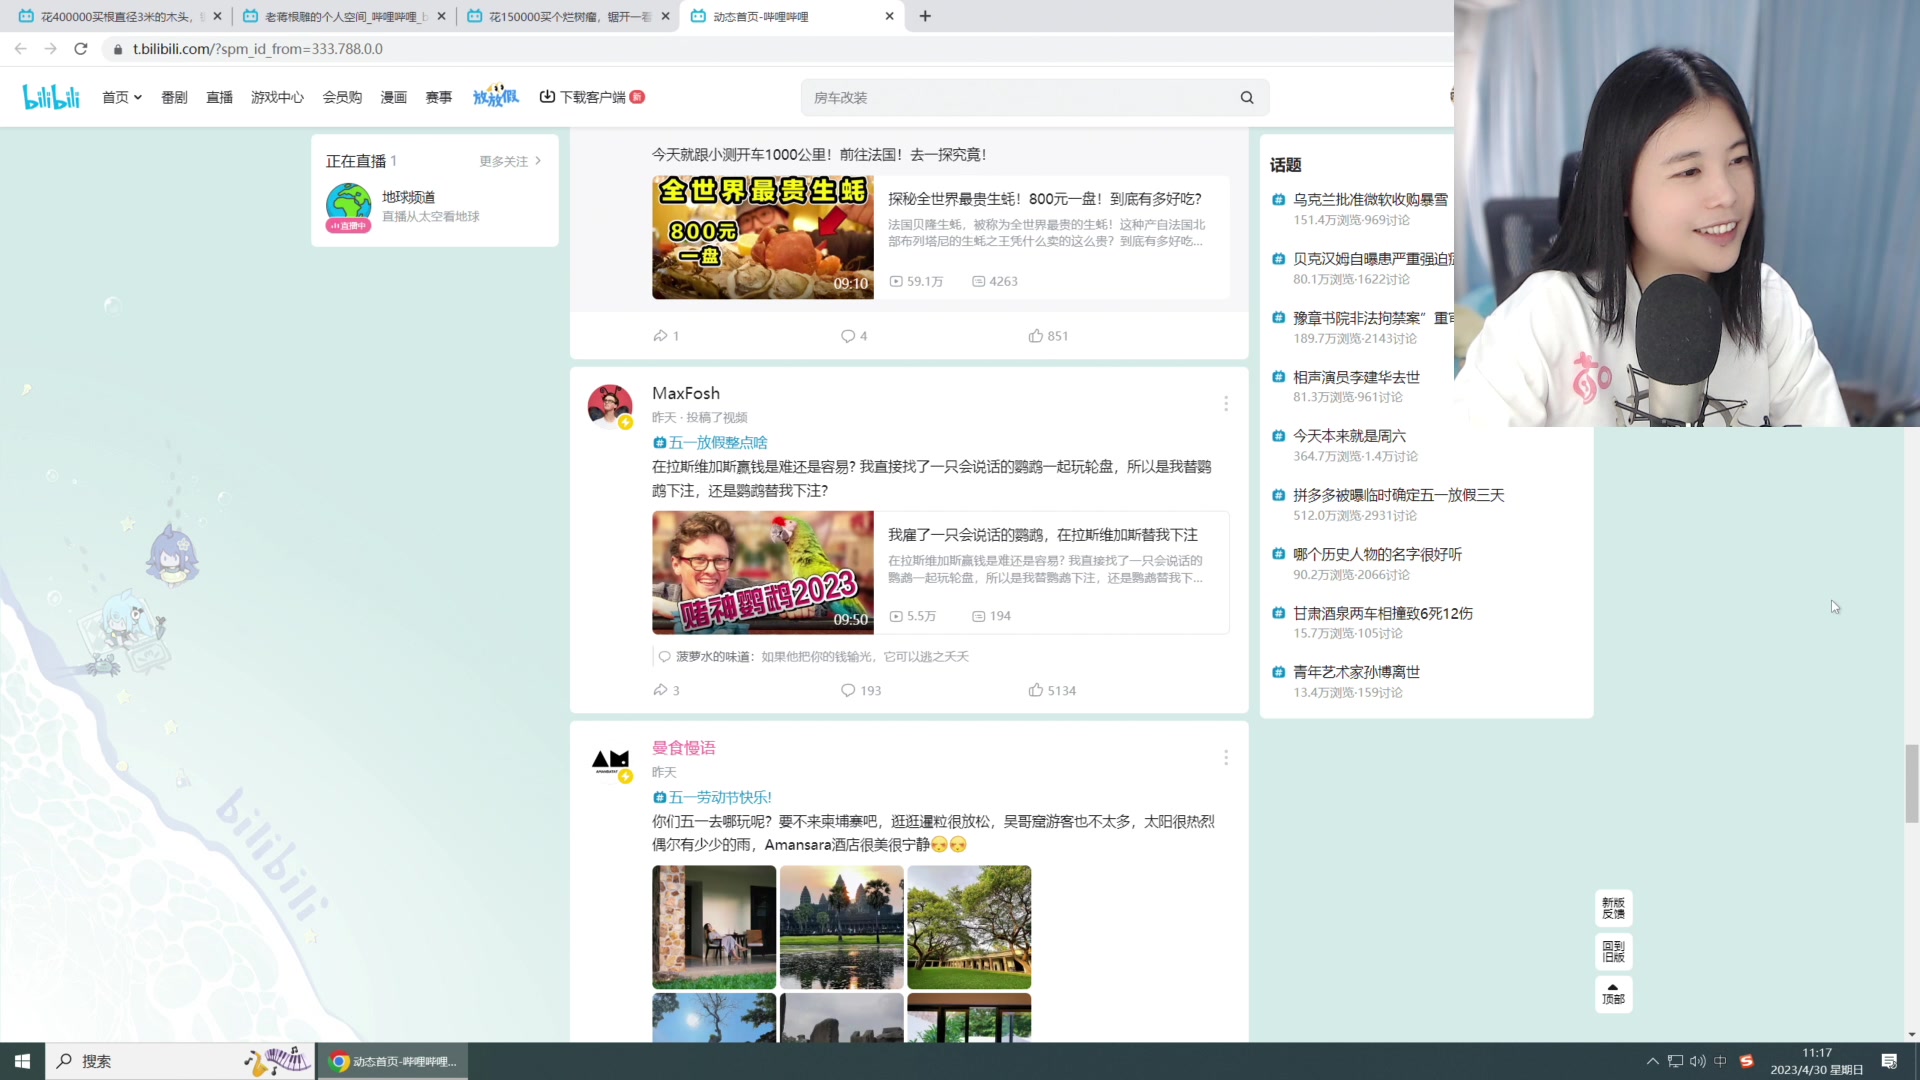Click the 顶部 back-to-top button

[x=1613, y=994]
